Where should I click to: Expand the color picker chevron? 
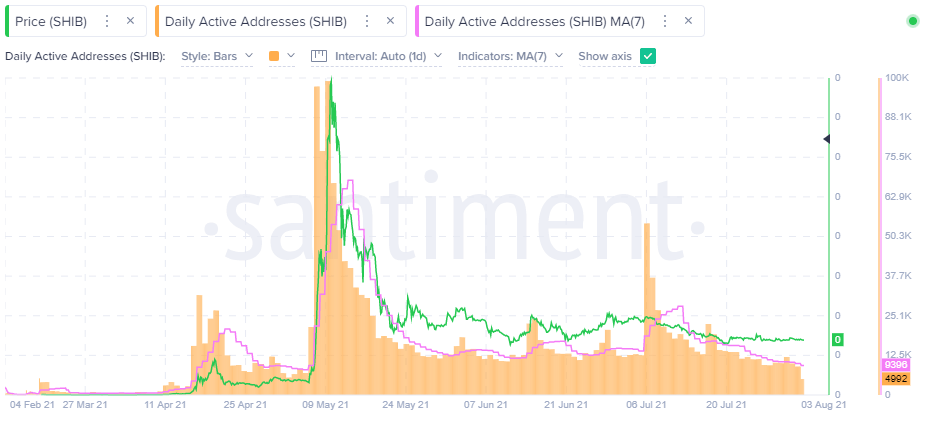click(x=291, y=56)
